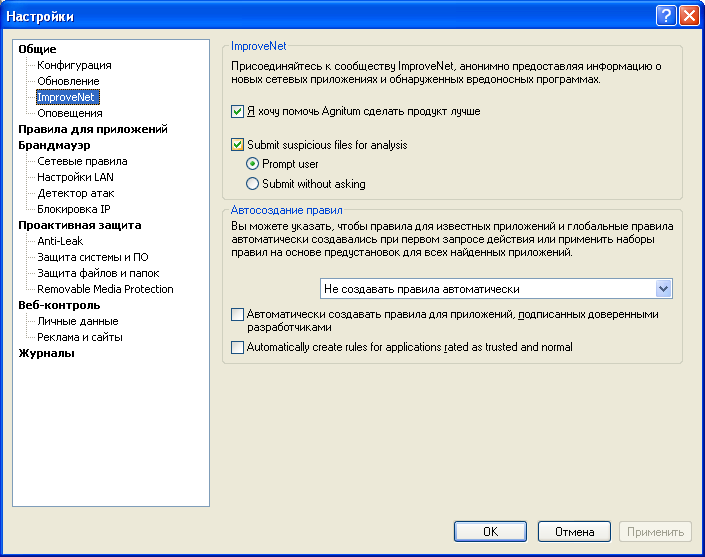Select the Брандмауэр category
Screen dimensions: 705x557
click(54, 145)
